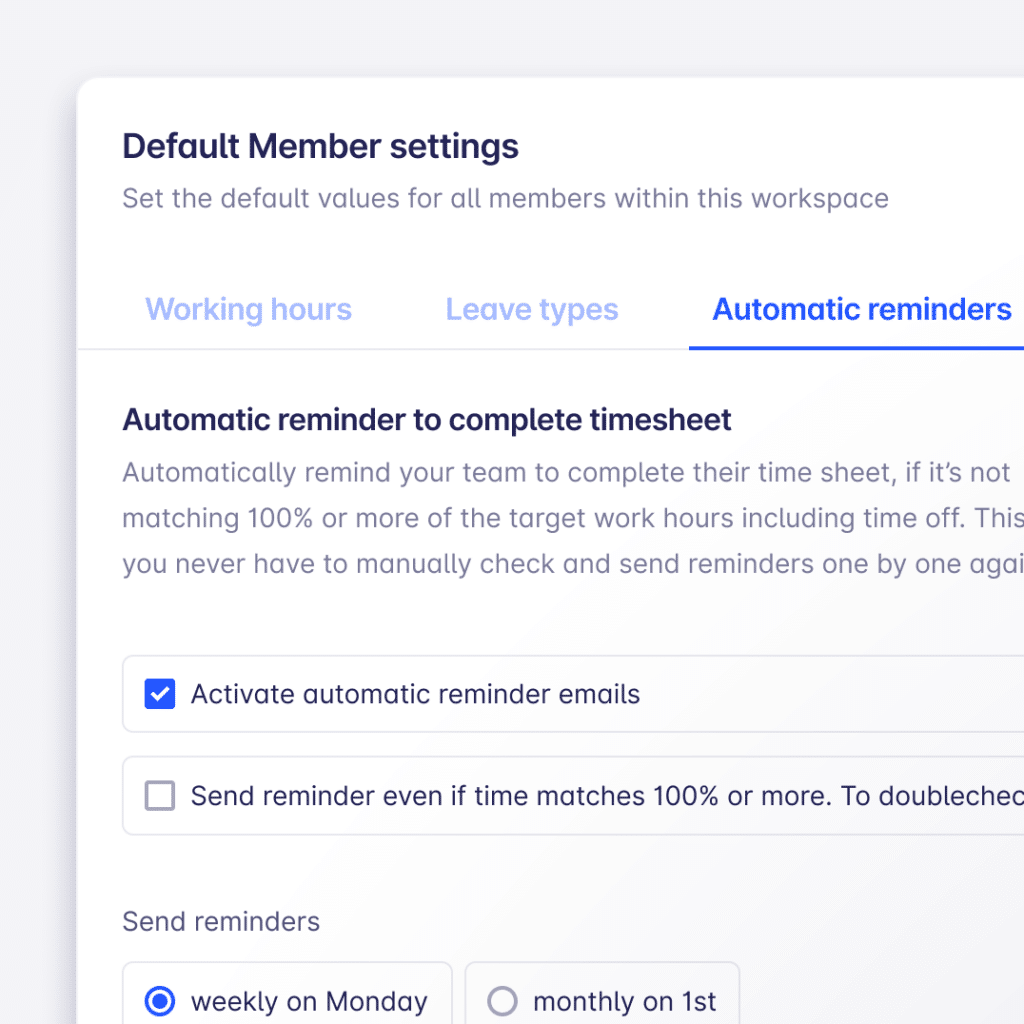This screenshot has width=1024, height=1024.
Task: Switch to the Working hours tab
Action: (x=248, y=310)
